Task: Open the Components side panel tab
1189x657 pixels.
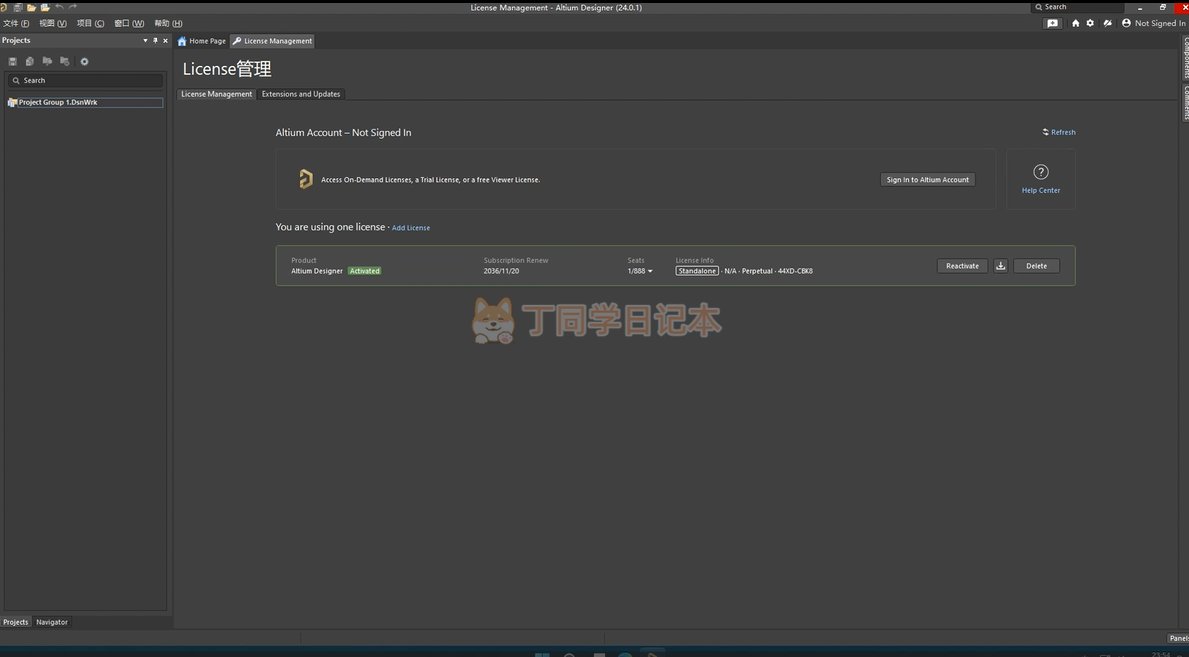Action: coord(1184,57)
